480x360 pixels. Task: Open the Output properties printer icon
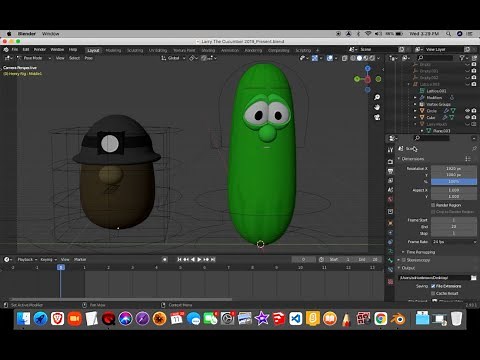click(x=390, y=171)
